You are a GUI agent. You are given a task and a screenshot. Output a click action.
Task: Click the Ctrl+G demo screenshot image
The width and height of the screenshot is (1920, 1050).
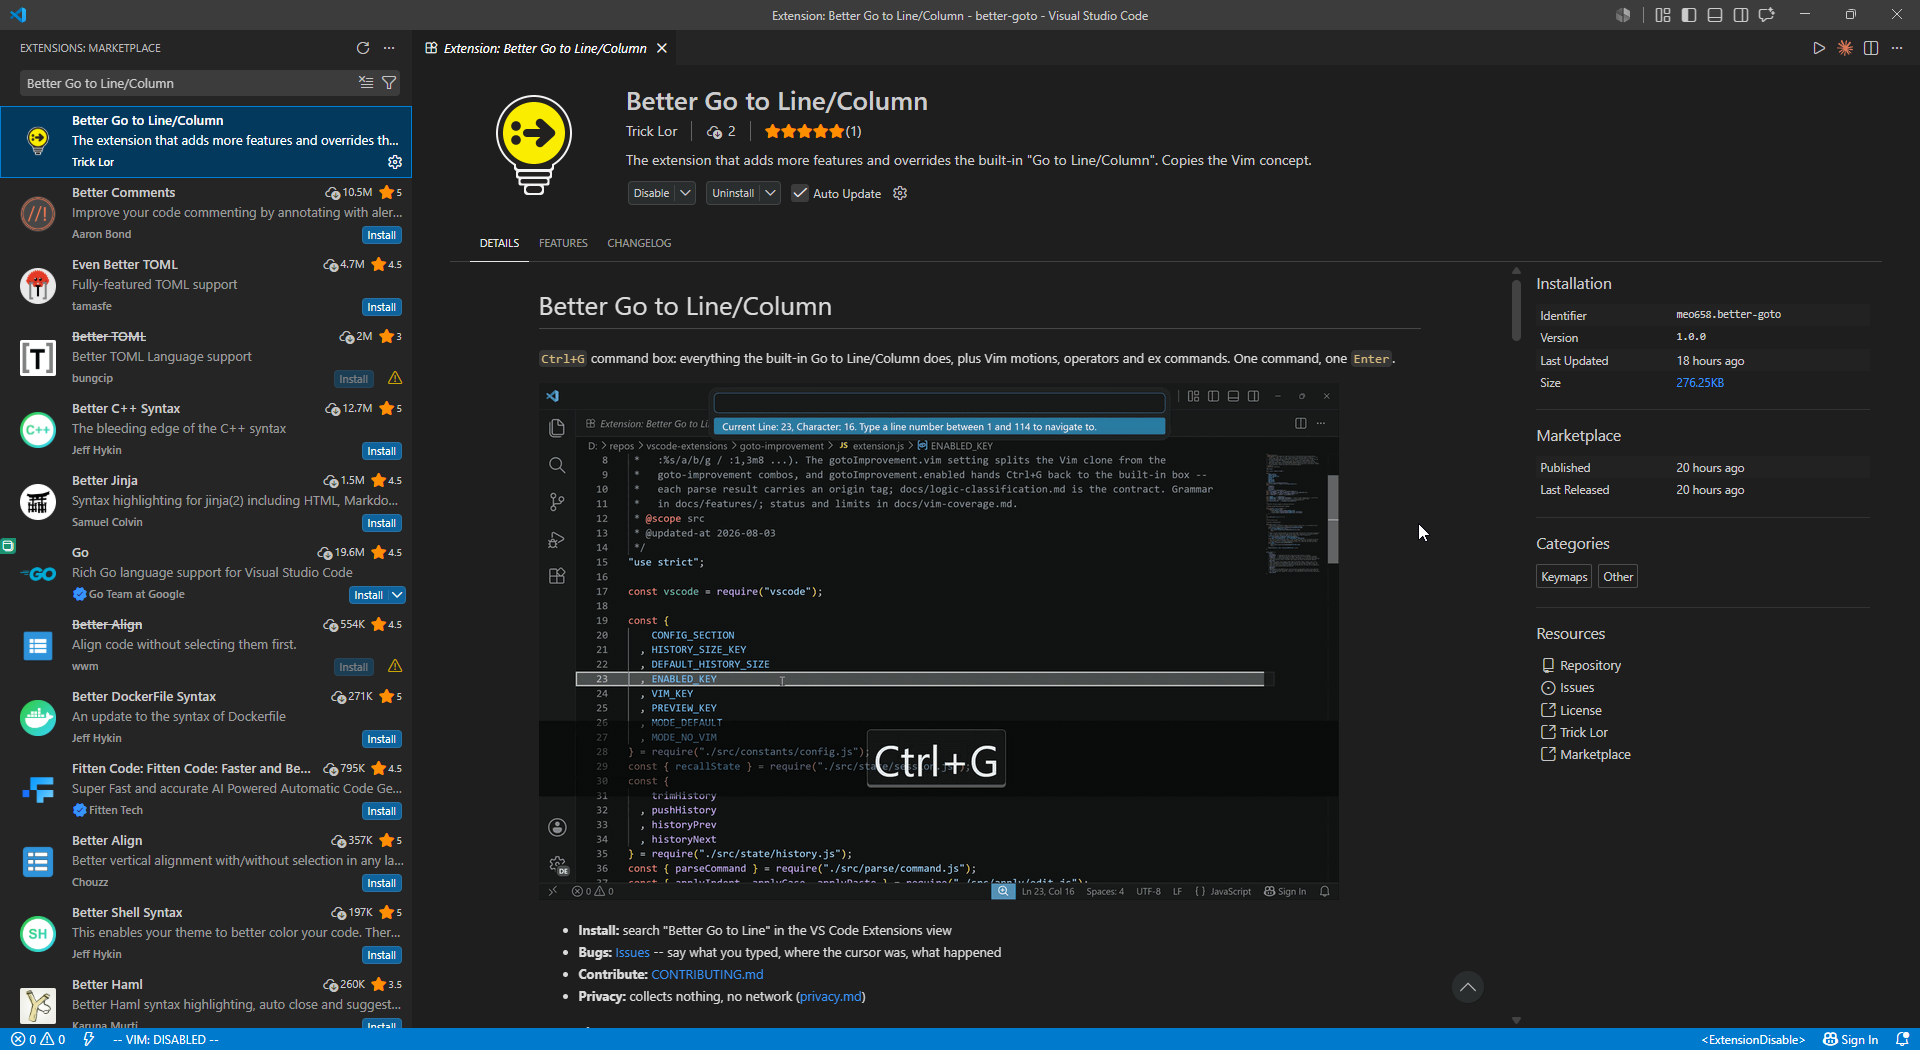click(938, 642)
